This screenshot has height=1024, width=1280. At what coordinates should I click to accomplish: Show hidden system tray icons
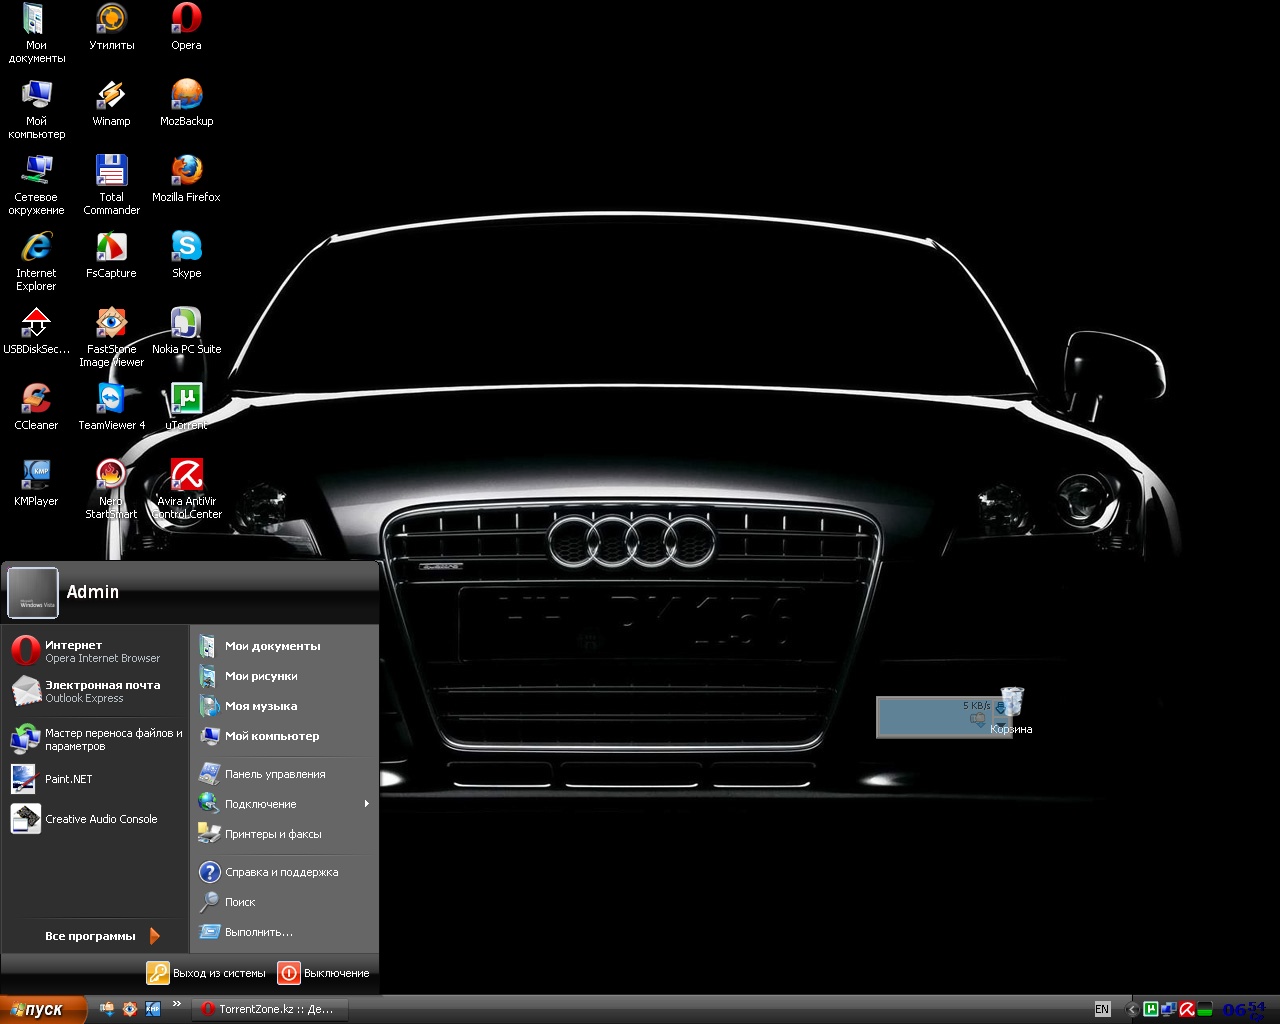click(x=1132, y=1009)
